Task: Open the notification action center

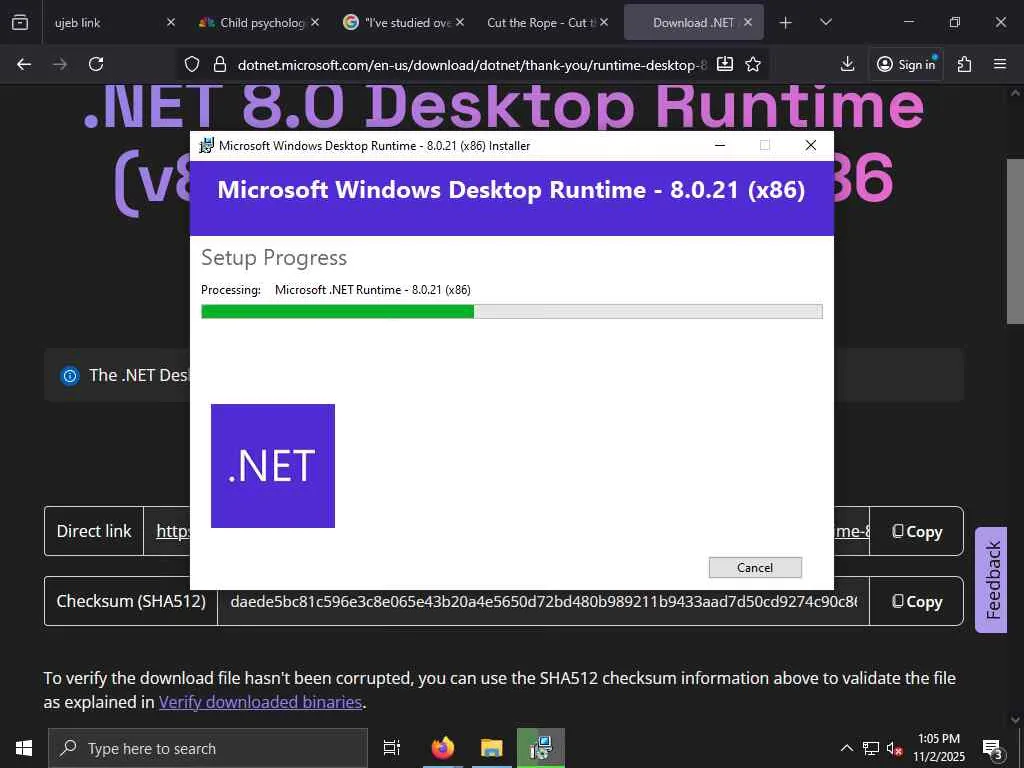Action: 992,748
